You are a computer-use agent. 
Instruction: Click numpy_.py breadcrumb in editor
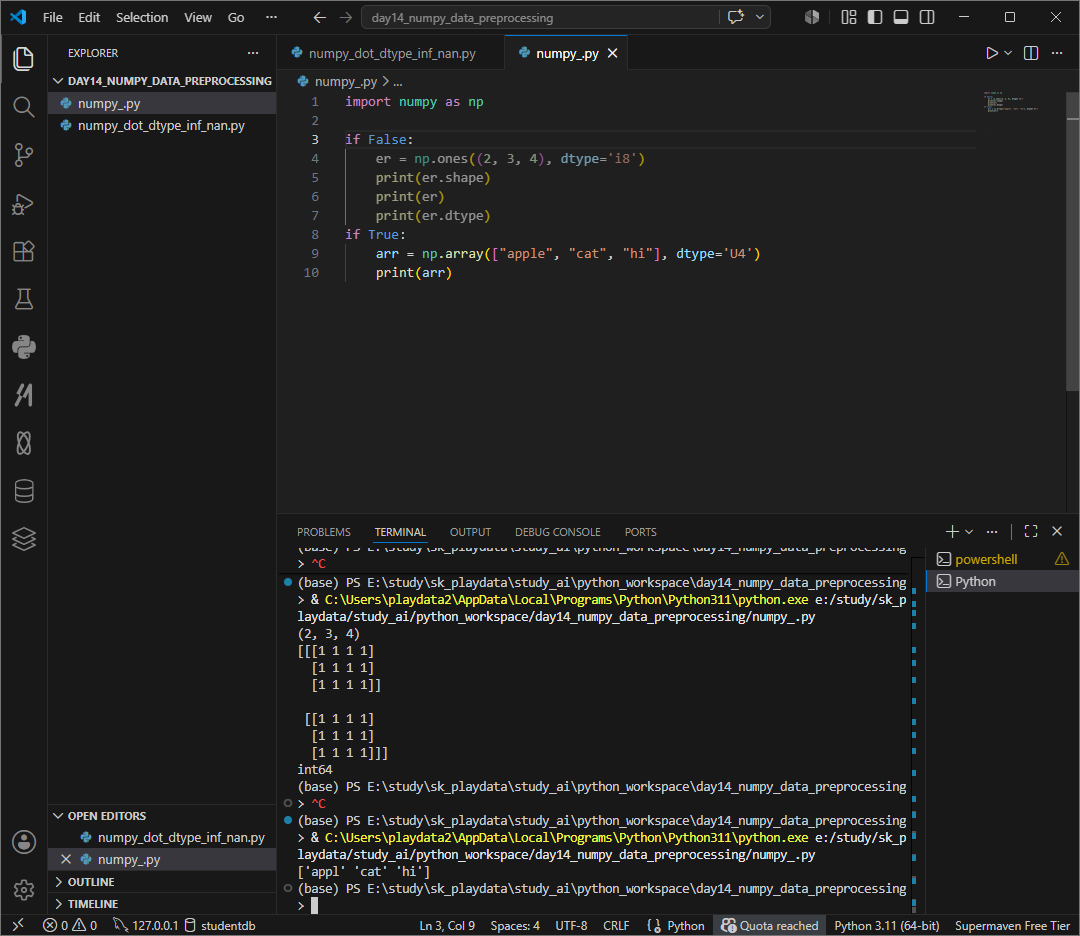345,81
